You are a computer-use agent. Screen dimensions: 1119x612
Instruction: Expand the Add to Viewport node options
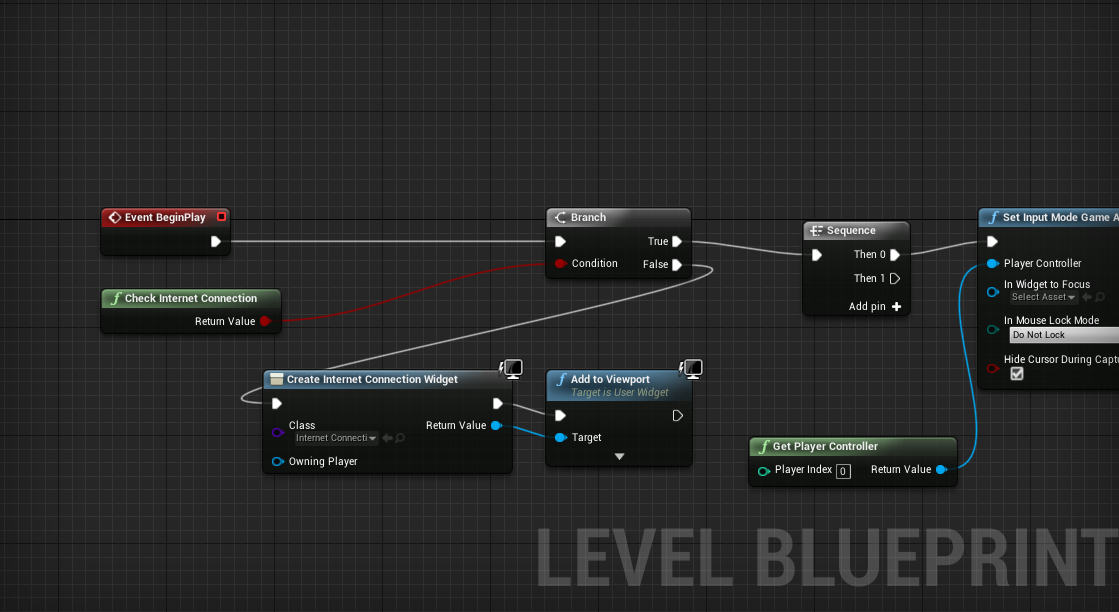[x=619, y=457]
